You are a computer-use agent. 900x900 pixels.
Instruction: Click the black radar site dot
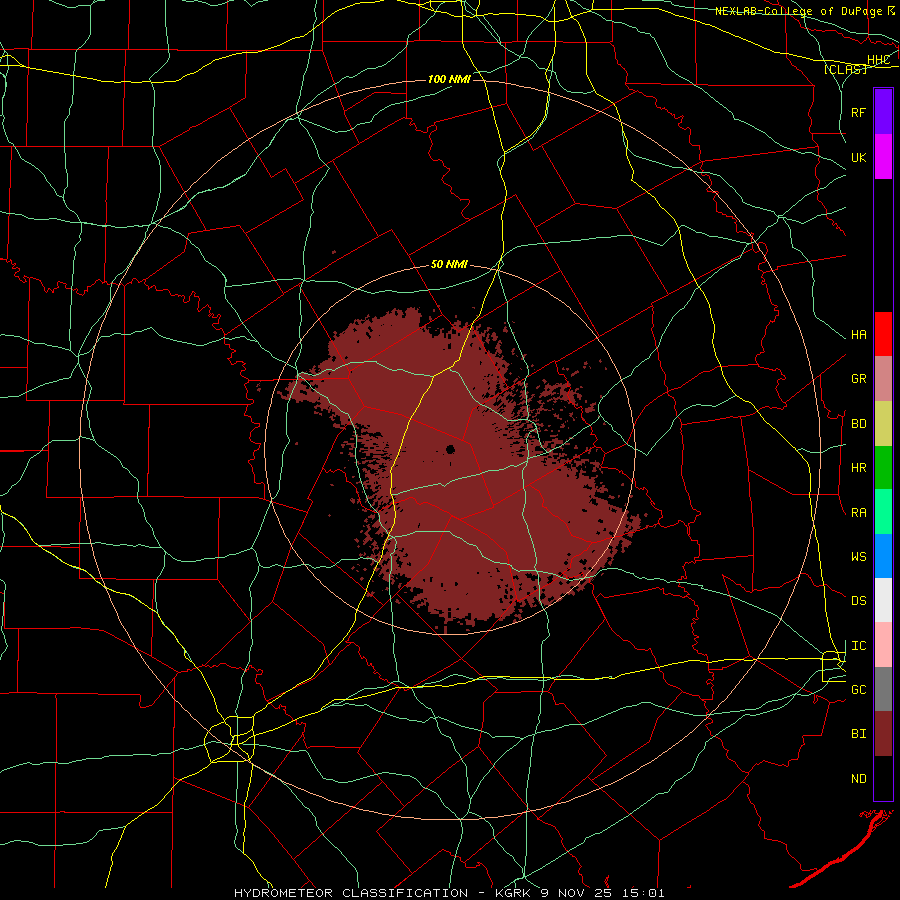point(450,449)
